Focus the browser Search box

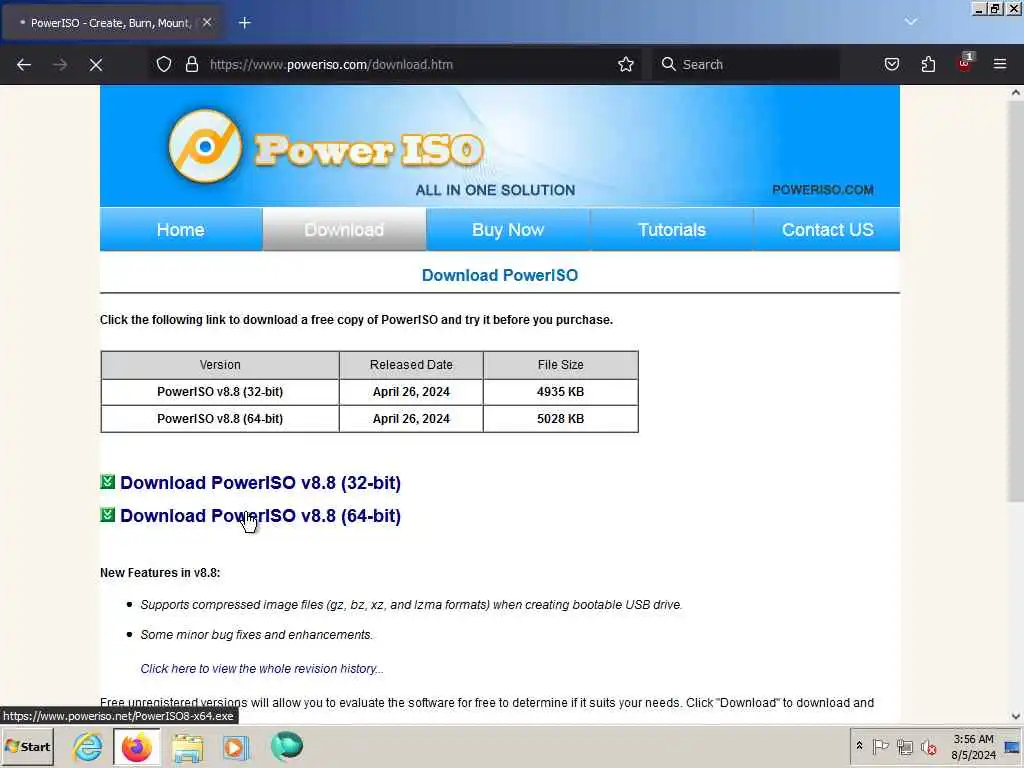745,64
